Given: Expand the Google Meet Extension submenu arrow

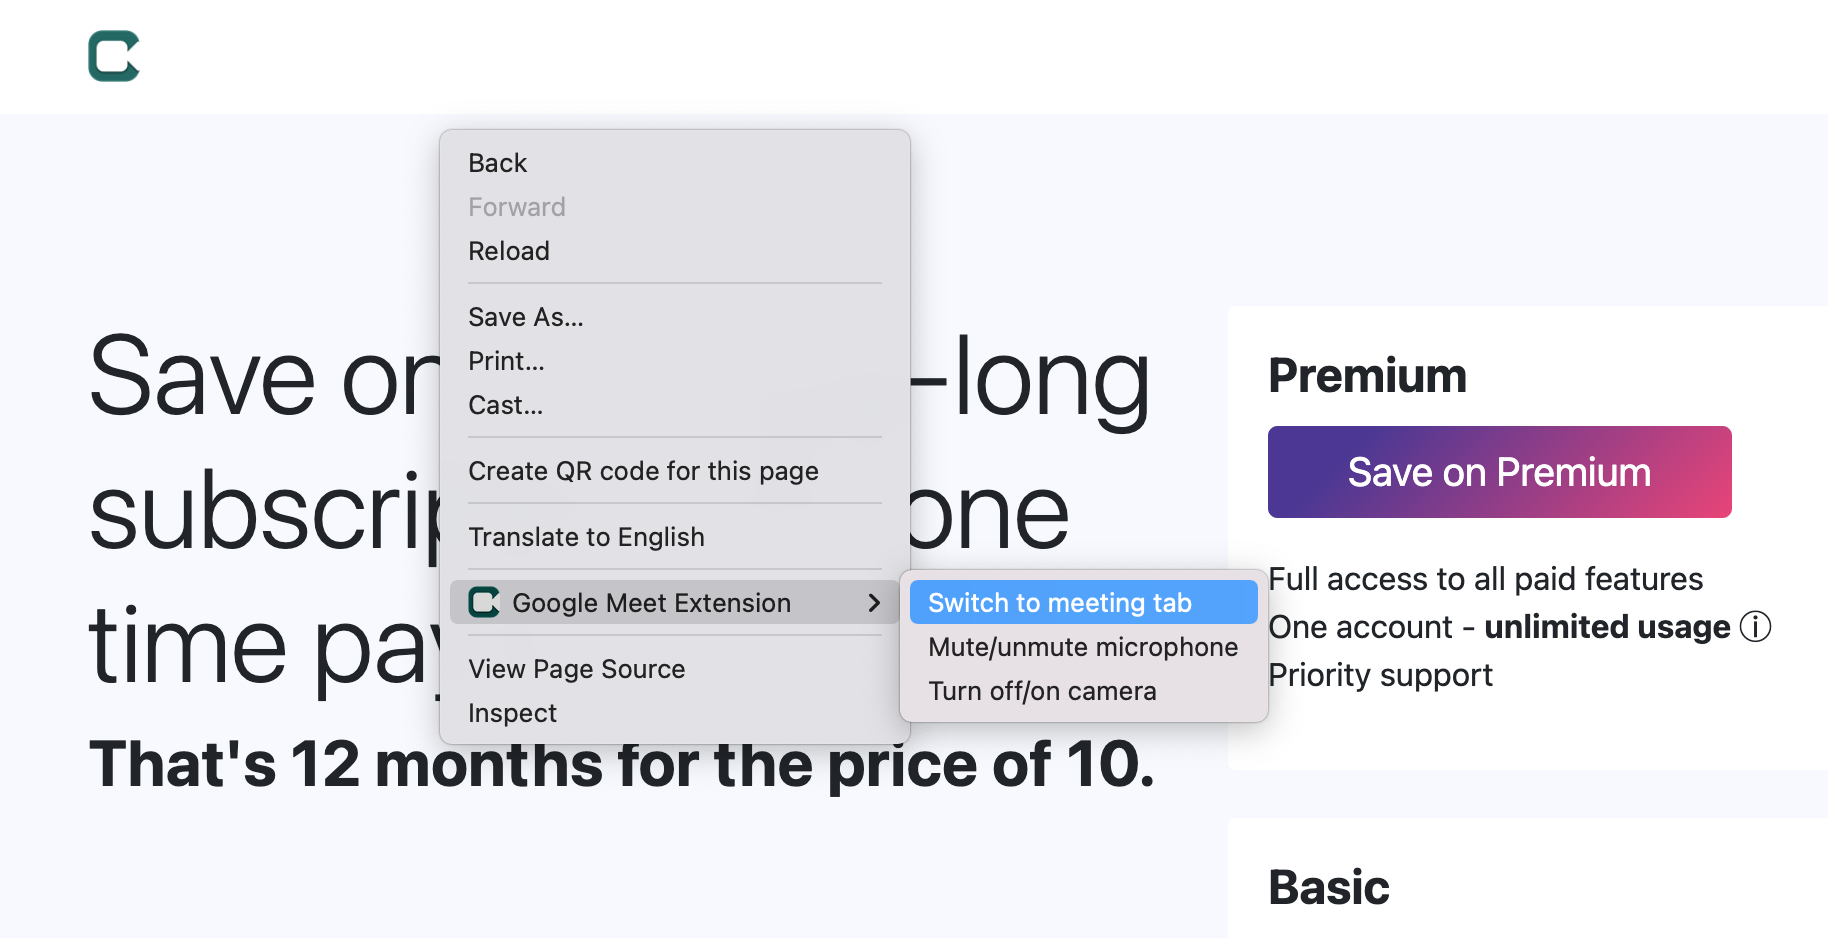Looking at the screenshot, I should pos(875,602).
